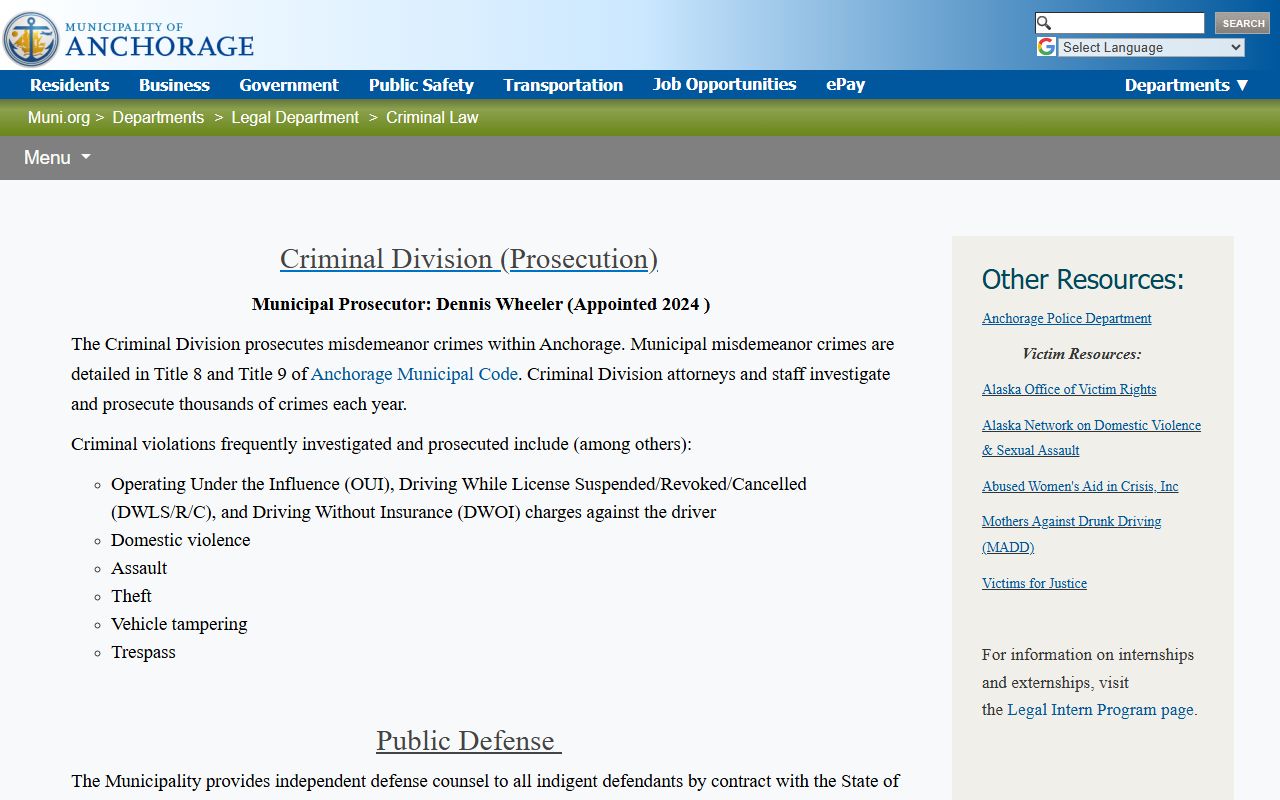Click inside the site search text box
This screenshot has height=800, width=1280.
(x=1128, y=23)
